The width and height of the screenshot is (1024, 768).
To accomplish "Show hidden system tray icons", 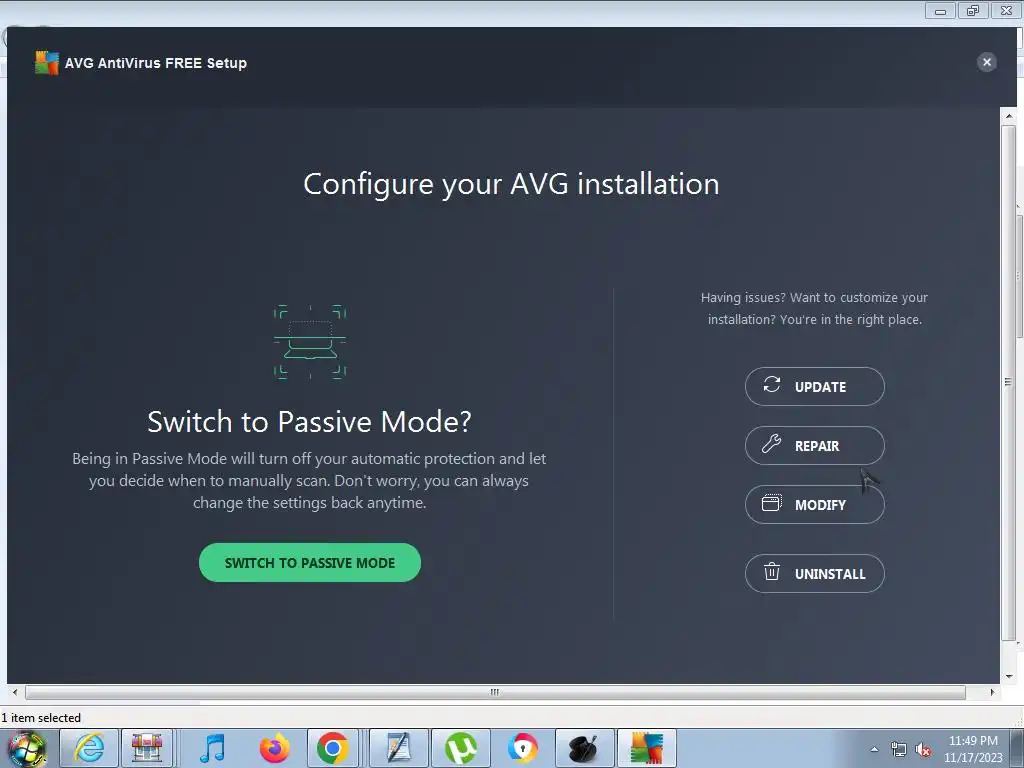I will tap(874, 750).
